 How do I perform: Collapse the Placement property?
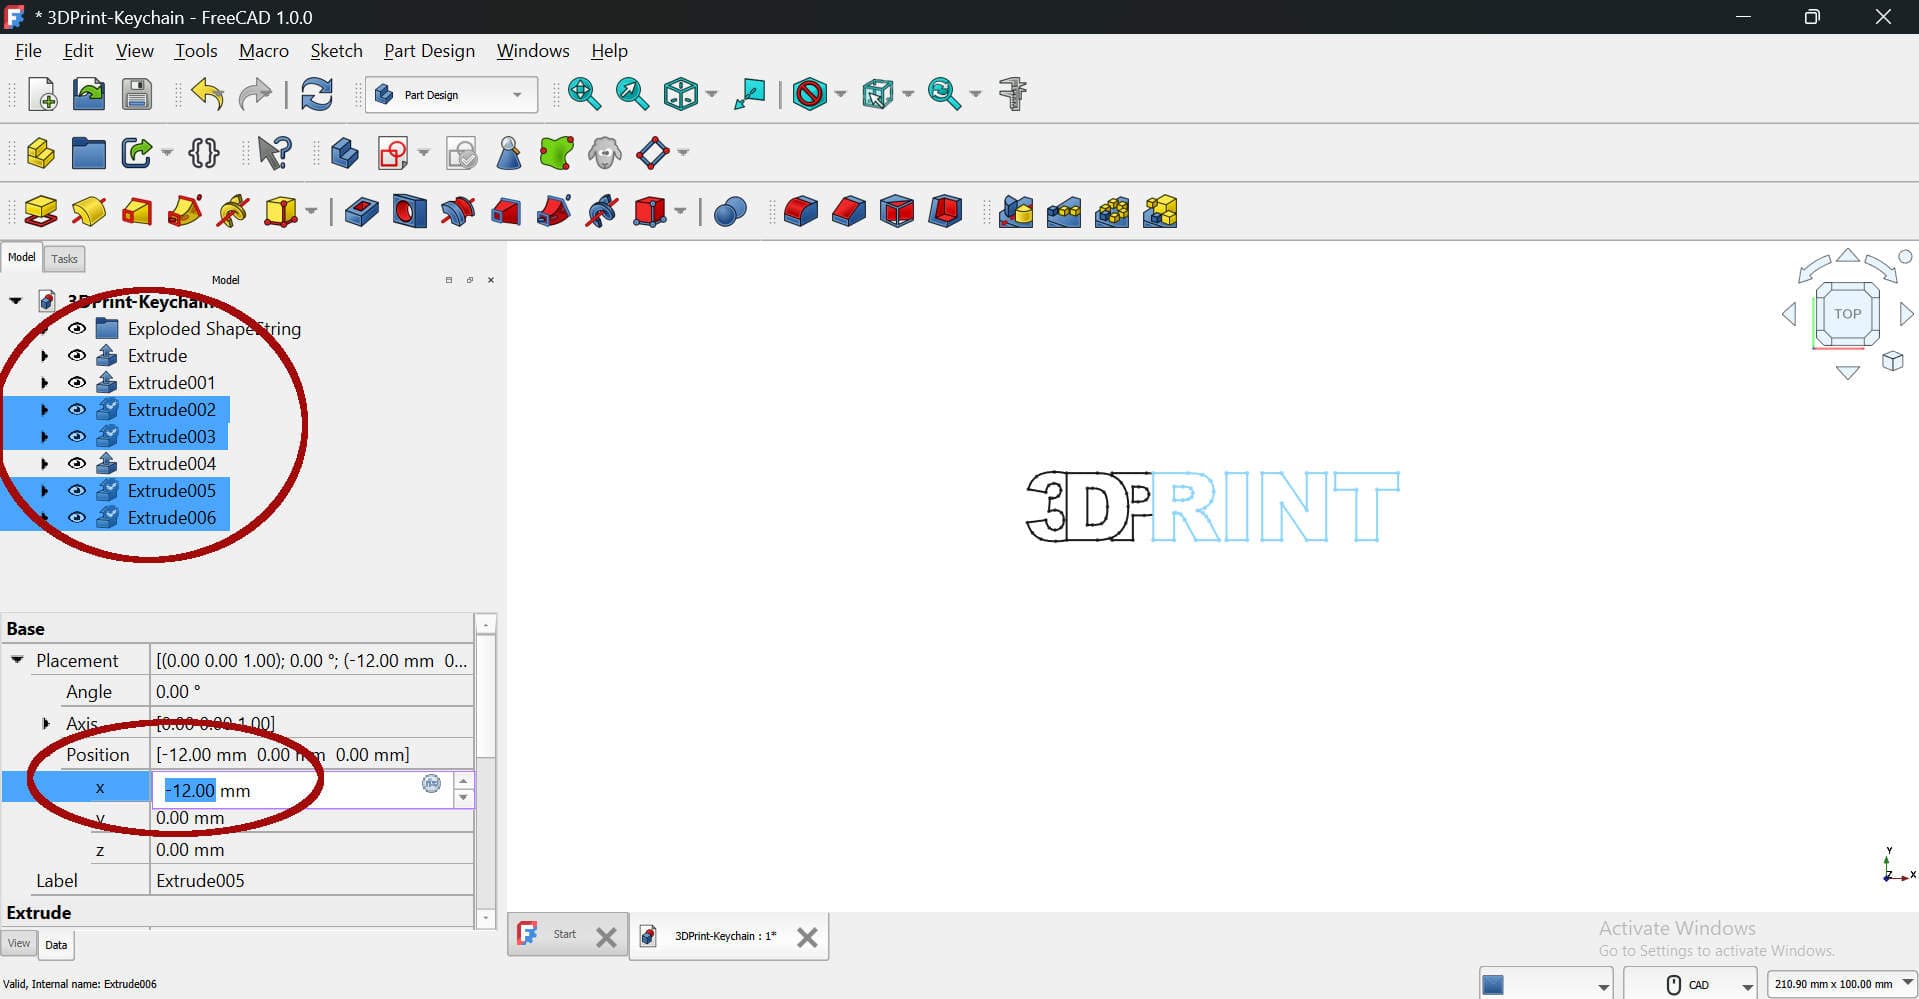(x=17, y=660)
